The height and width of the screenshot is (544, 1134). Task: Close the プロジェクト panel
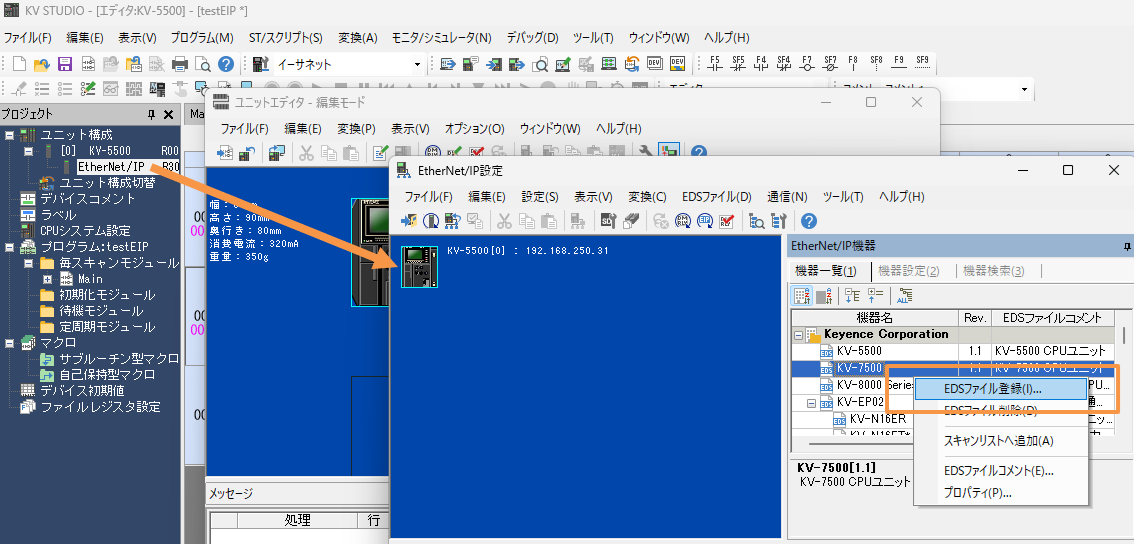pos(169,114)
